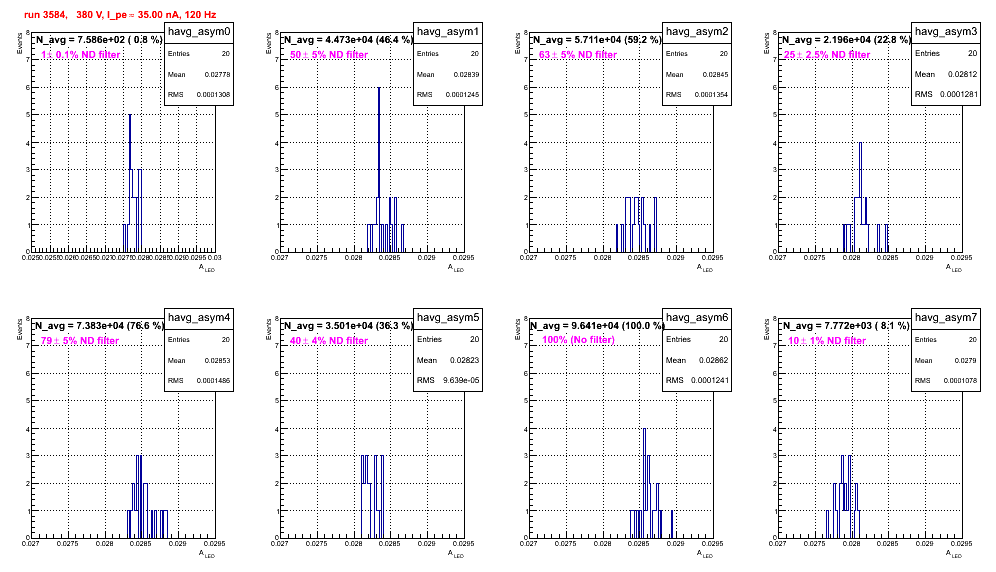Click the Entries row in havg_asym5 box
The width and height of the screenshot is (996, 572).
(x=448, y=339)
